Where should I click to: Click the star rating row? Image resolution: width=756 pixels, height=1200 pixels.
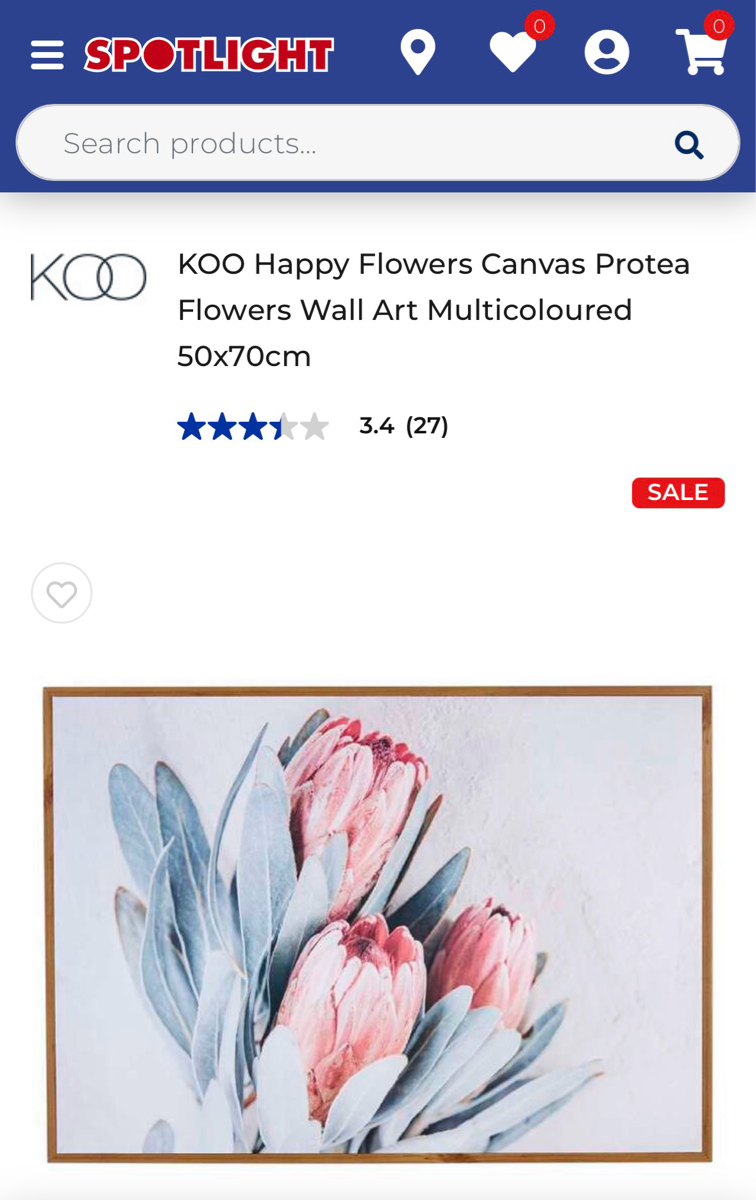pos(253,427)
